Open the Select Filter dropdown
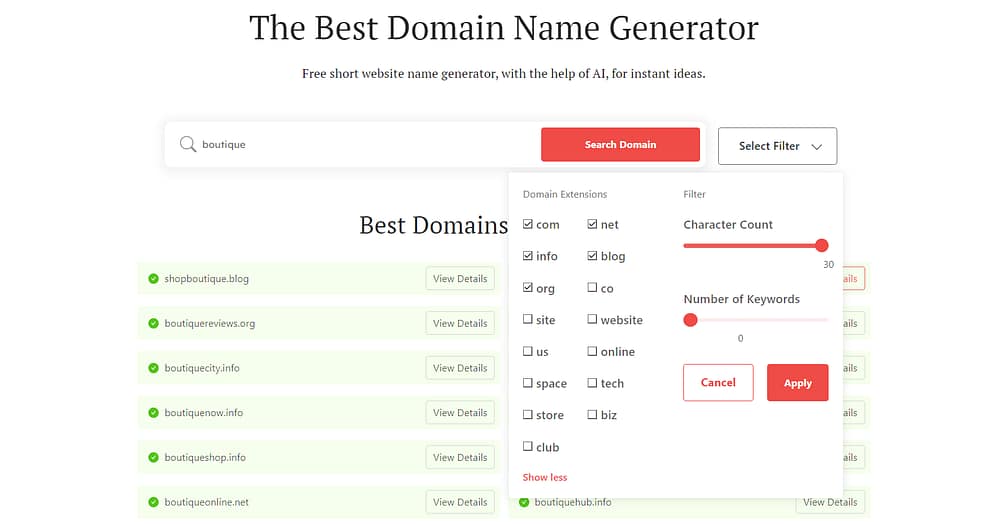This screenshot has width=993, height=525. pyautogui.click(x=777, y=146)
